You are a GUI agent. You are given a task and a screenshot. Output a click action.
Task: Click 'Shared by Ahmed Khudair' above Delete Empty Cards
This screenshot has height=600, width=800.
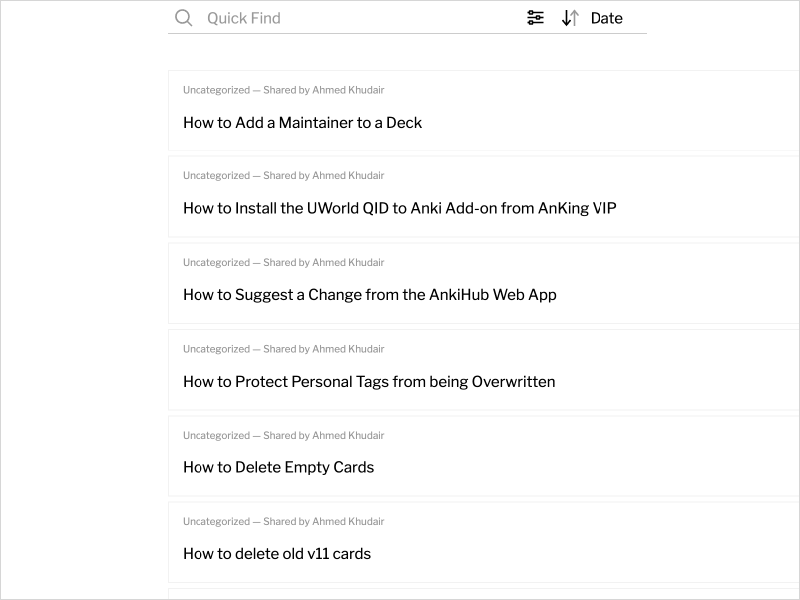click(x=323, y=436)
